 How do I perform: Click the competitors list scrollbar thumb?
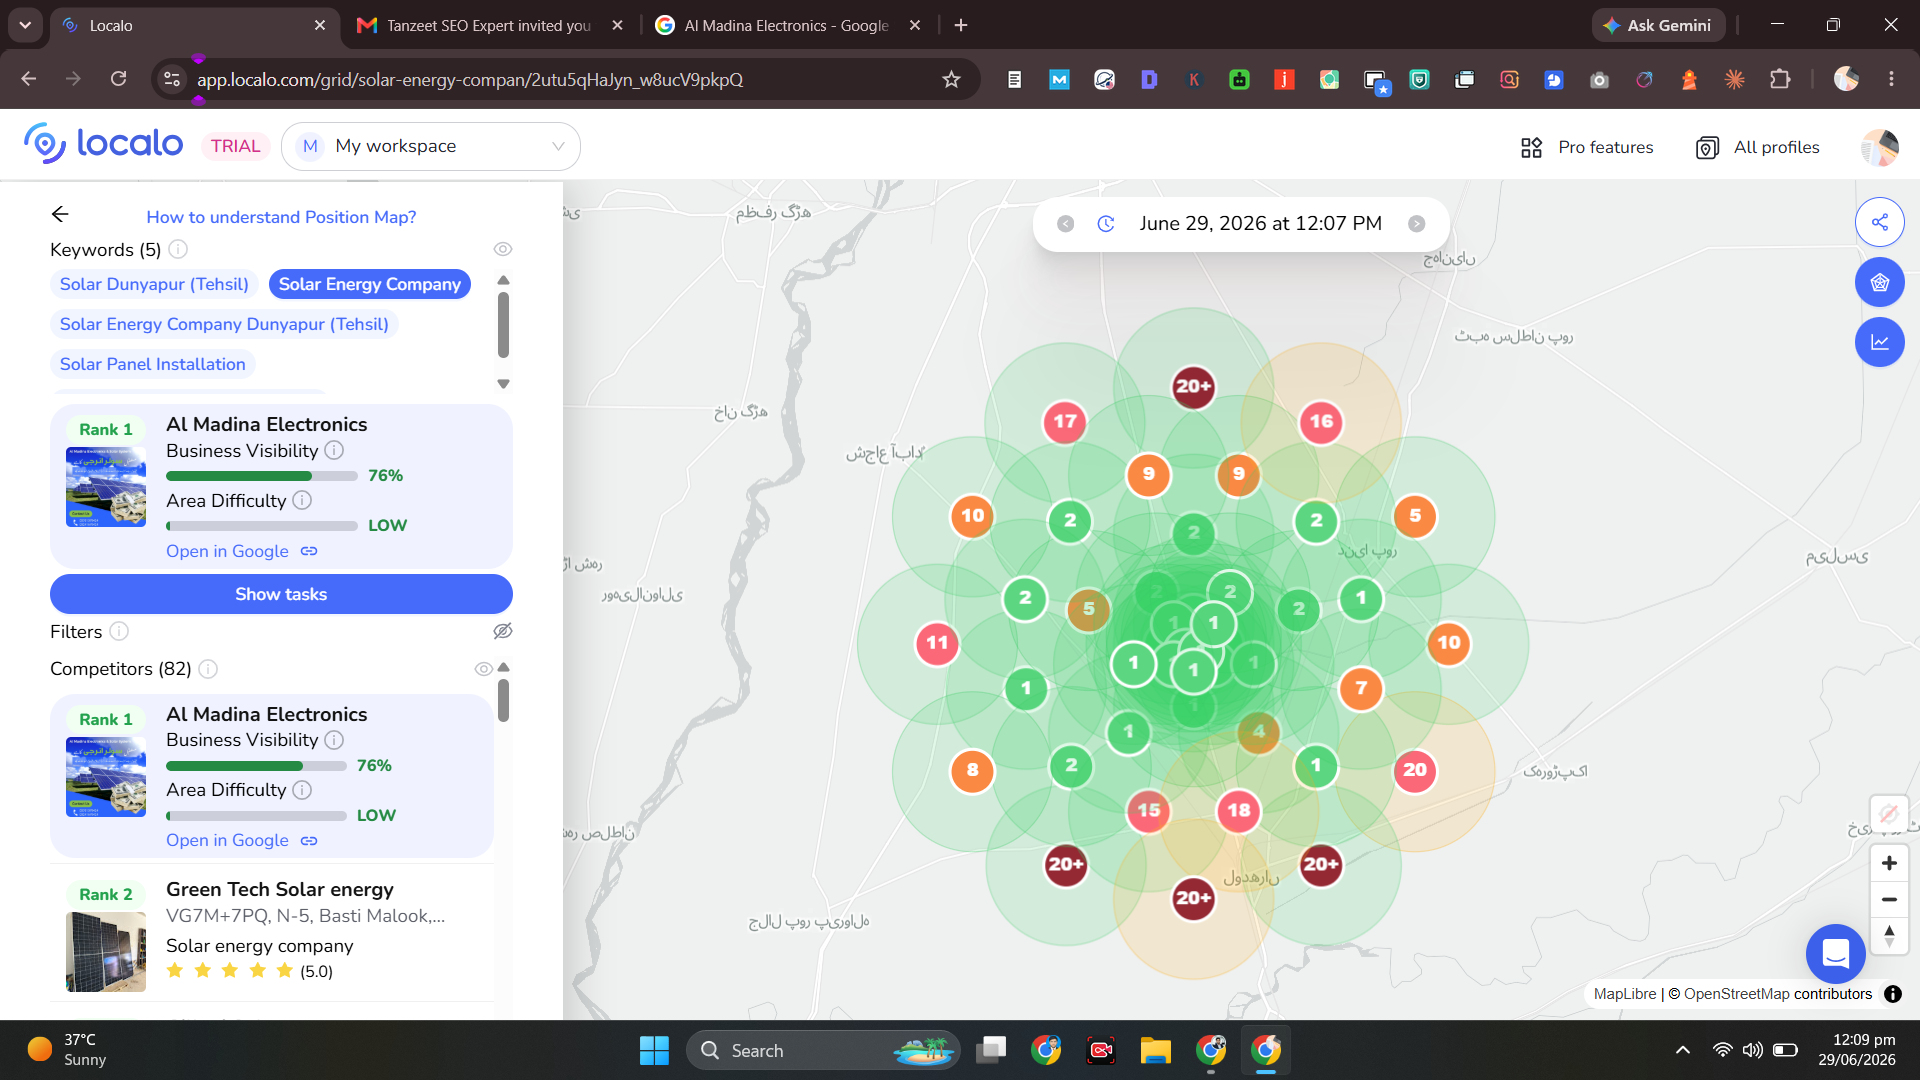point(503,700)
